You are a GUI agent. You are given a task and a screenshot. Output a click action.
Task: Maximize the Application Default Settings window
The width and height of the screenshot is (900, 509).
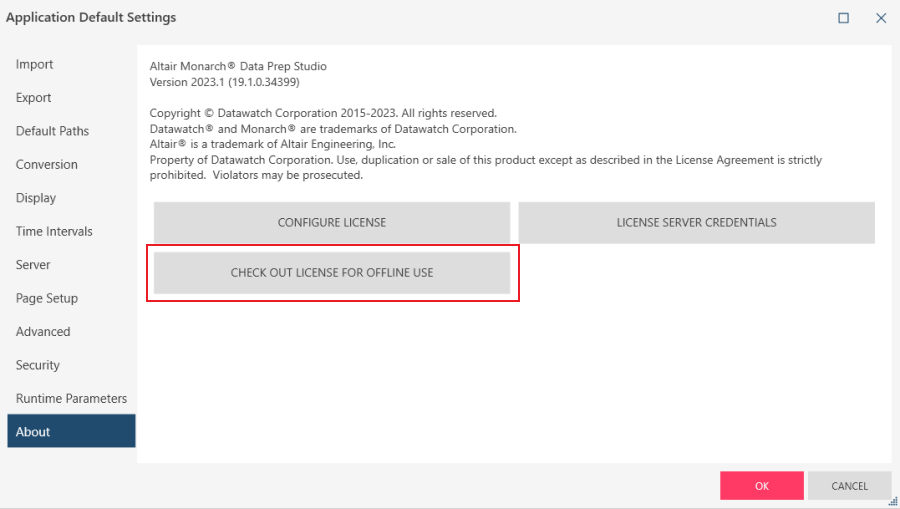[x=843, y=18]
